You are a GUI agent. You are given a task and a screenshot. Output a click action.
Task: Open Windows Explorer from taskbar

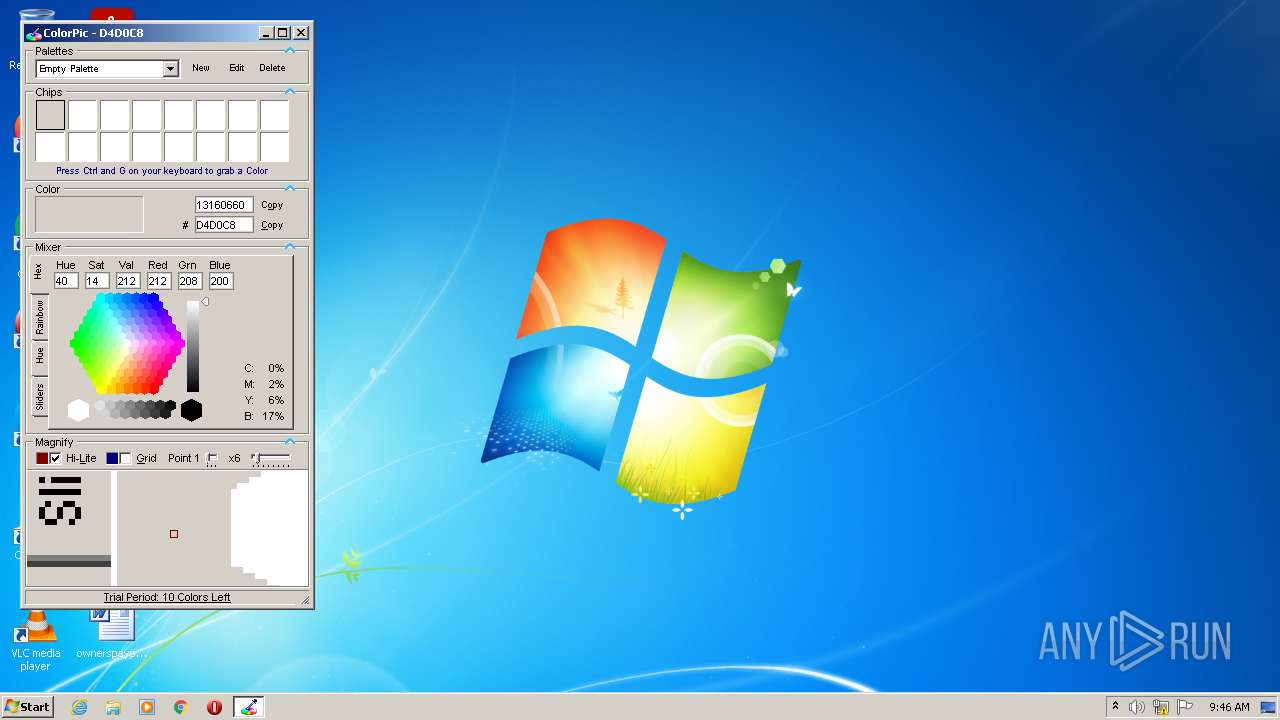click(113, 707)
